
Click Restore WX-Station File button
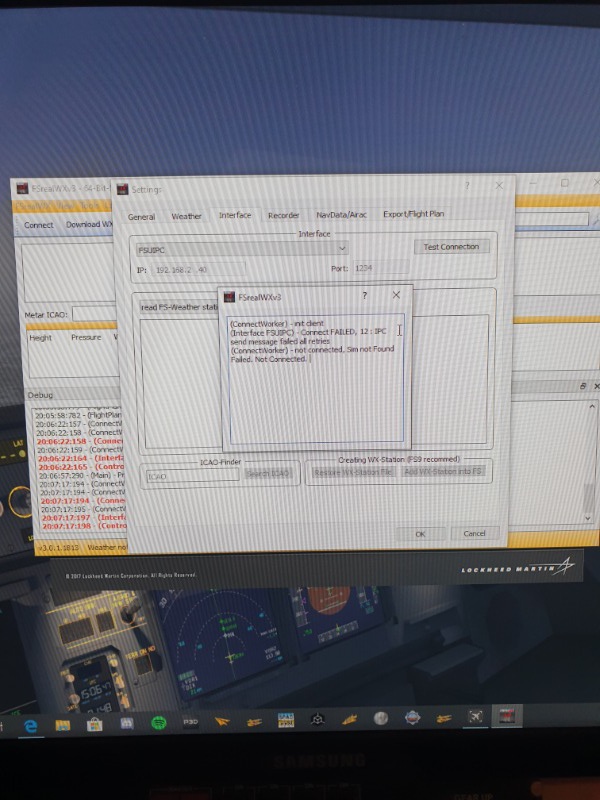pos(353,472)
